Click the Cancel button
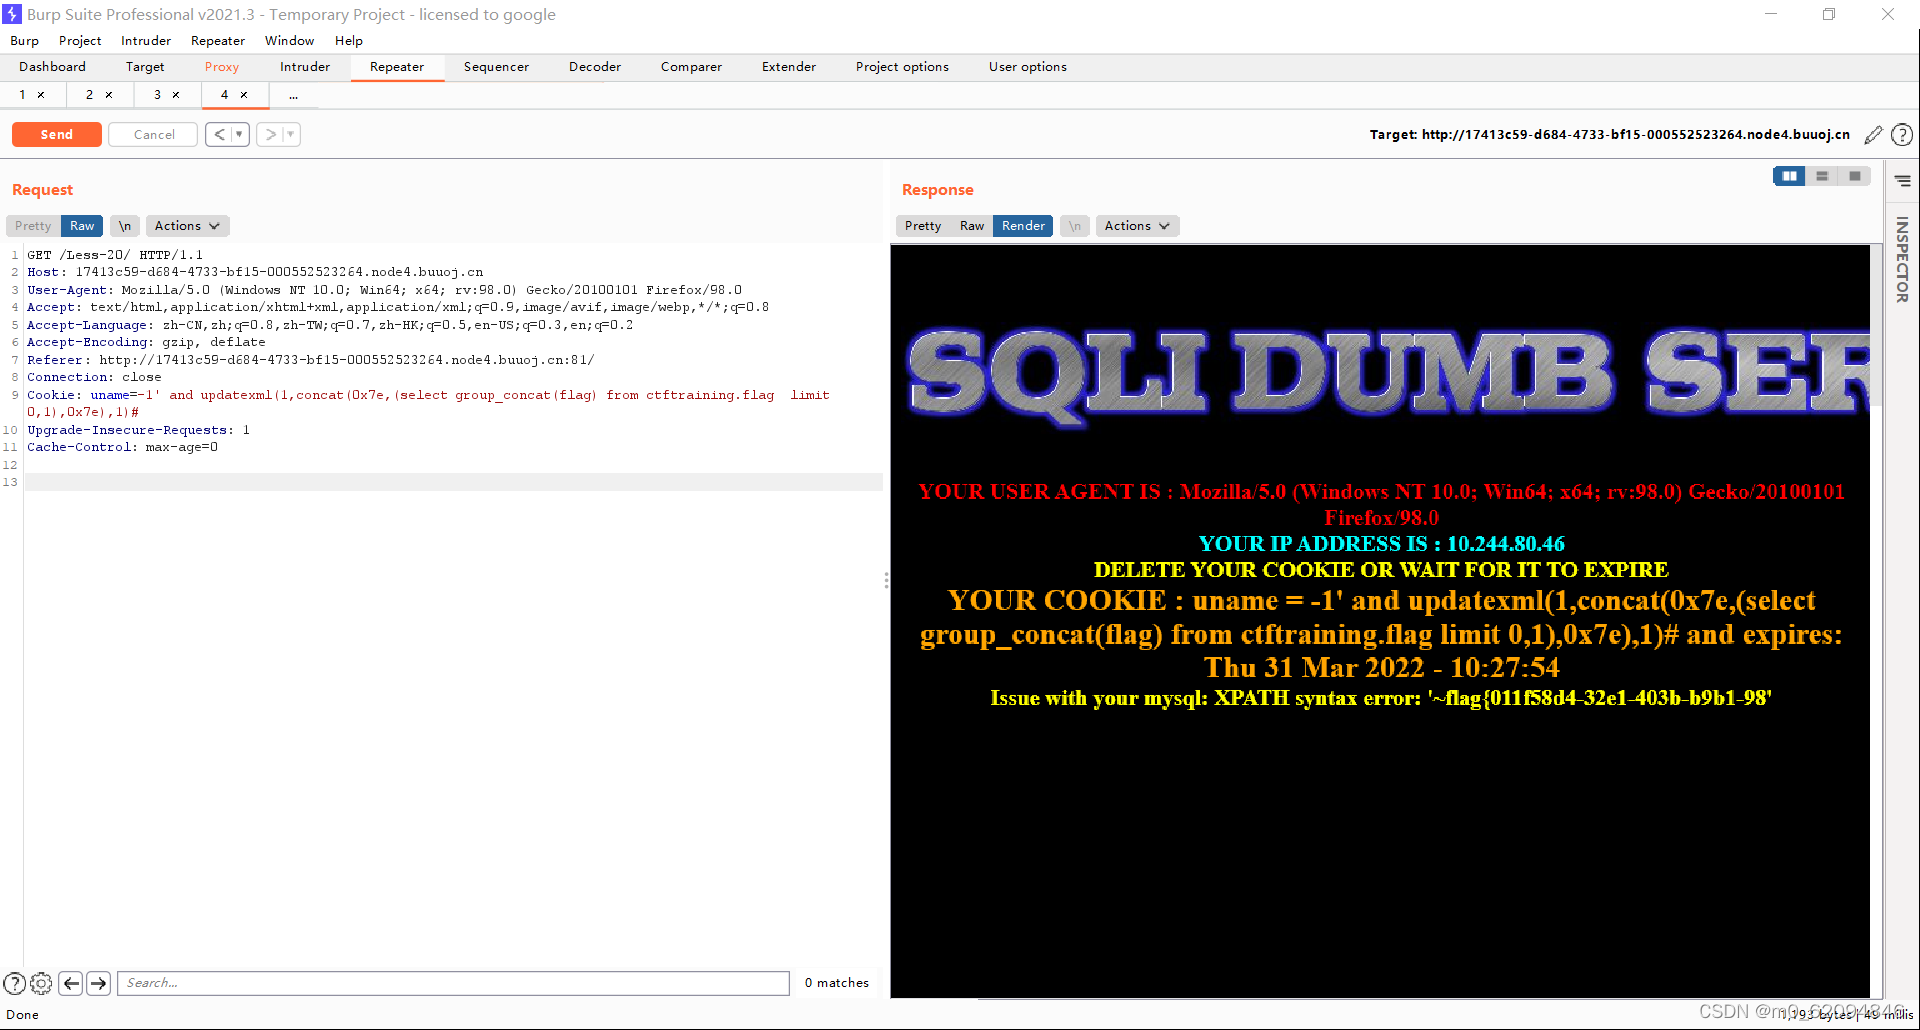This screenshot has height=1030, width=1920. pos(154,134)
